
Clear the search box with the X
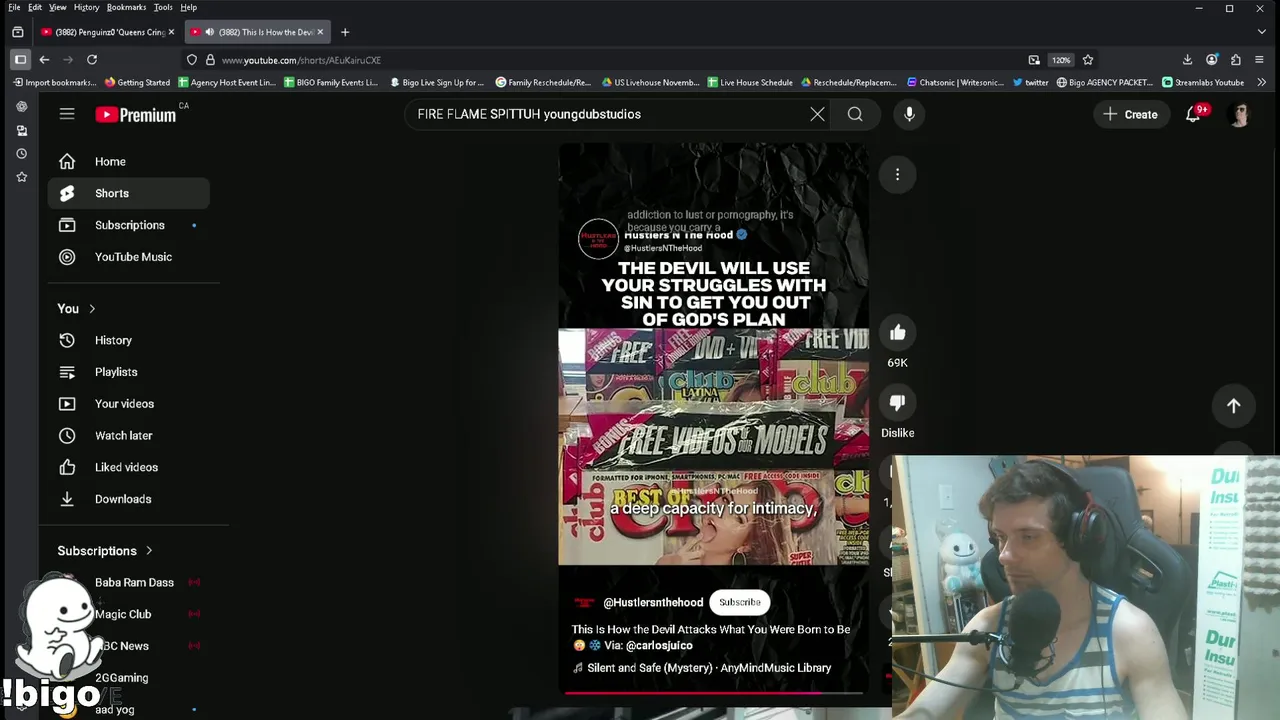click(x=817, y=114)
